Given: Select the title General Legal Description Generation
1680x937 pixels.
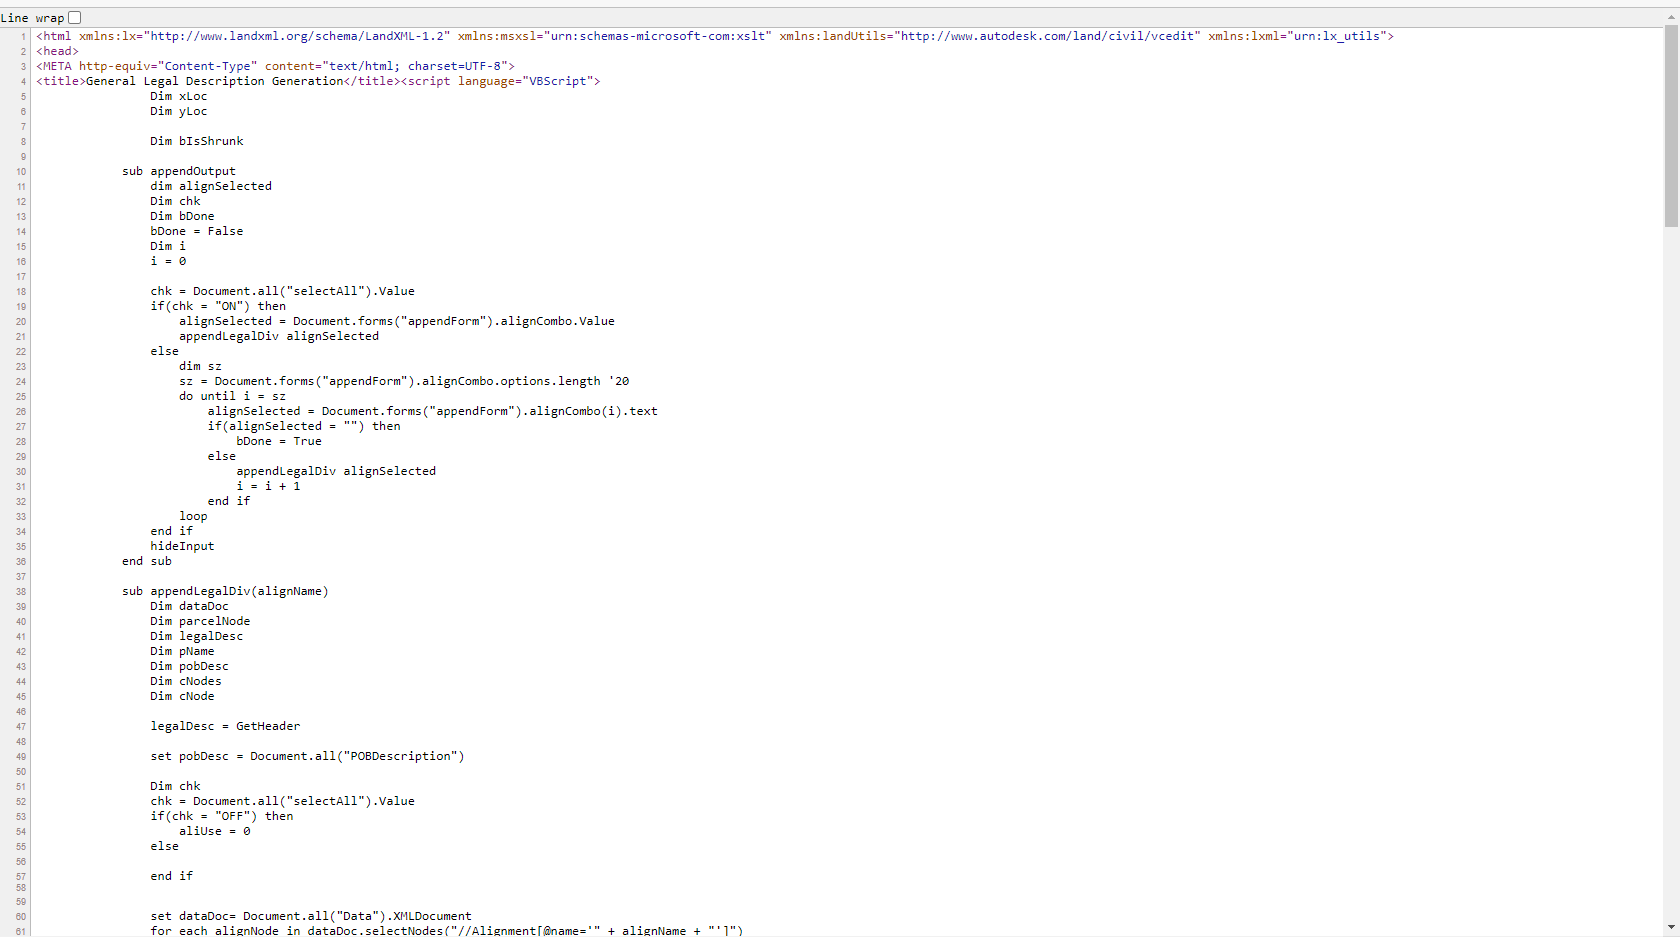Looking at the screenshot, I should click(x=213, y=81).
